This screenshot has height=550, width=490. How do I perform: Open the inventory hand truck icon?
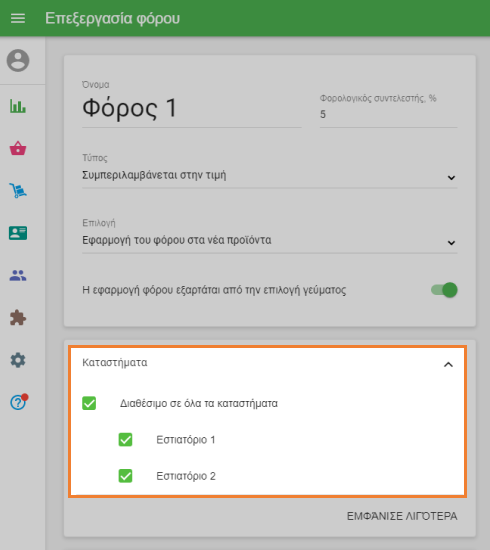(x=18, y=190)
